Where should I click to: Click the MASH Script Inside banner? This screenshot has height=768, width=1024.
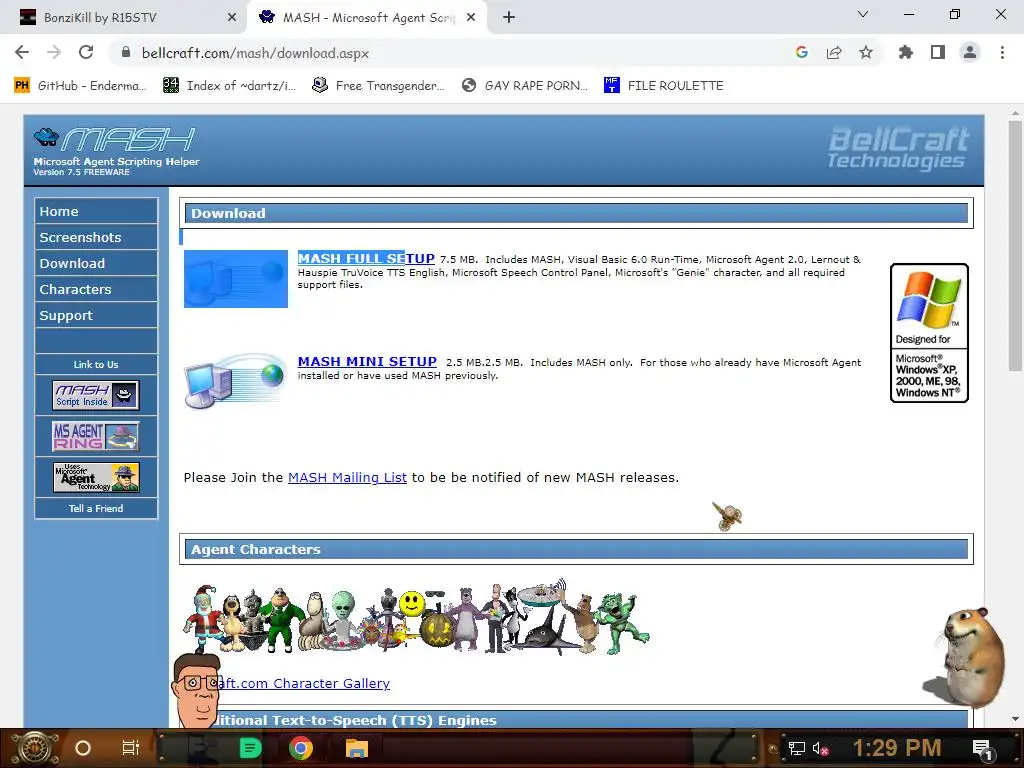(x=96, y=395)
